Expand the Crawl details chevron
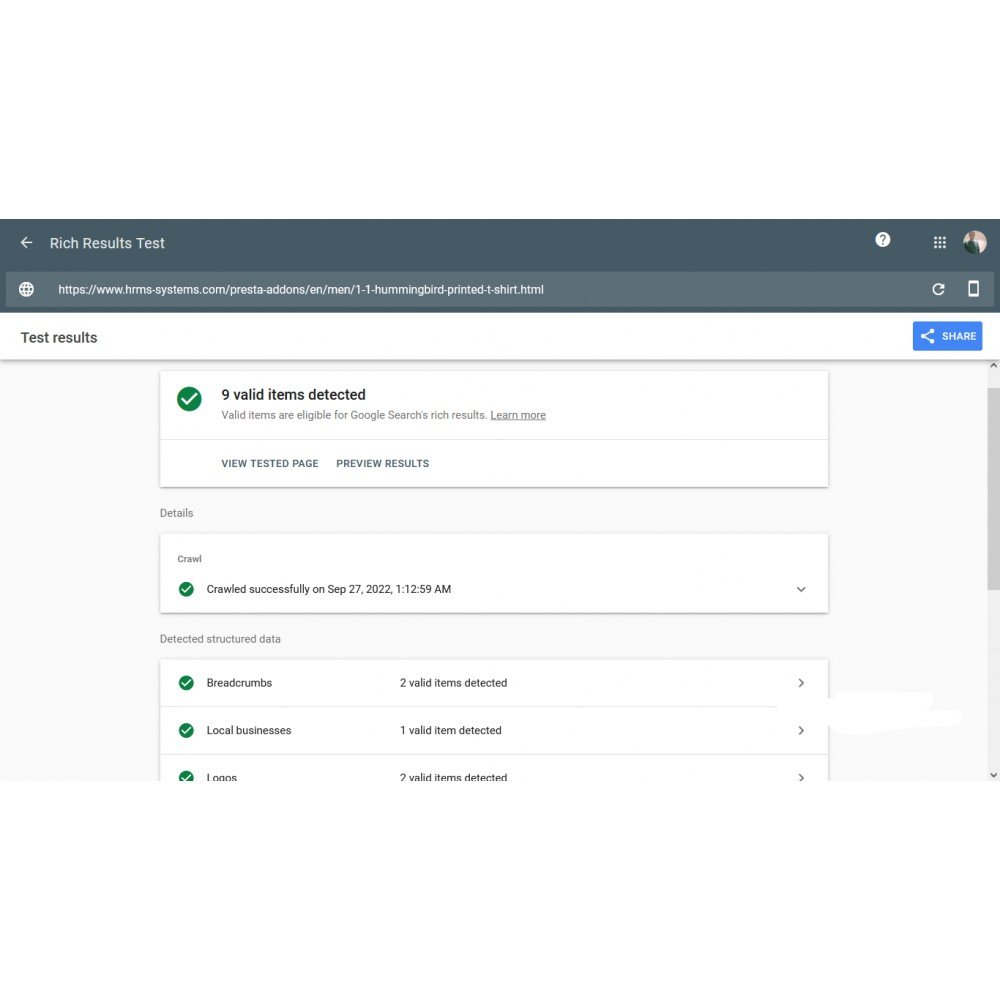 click(801, 589)
